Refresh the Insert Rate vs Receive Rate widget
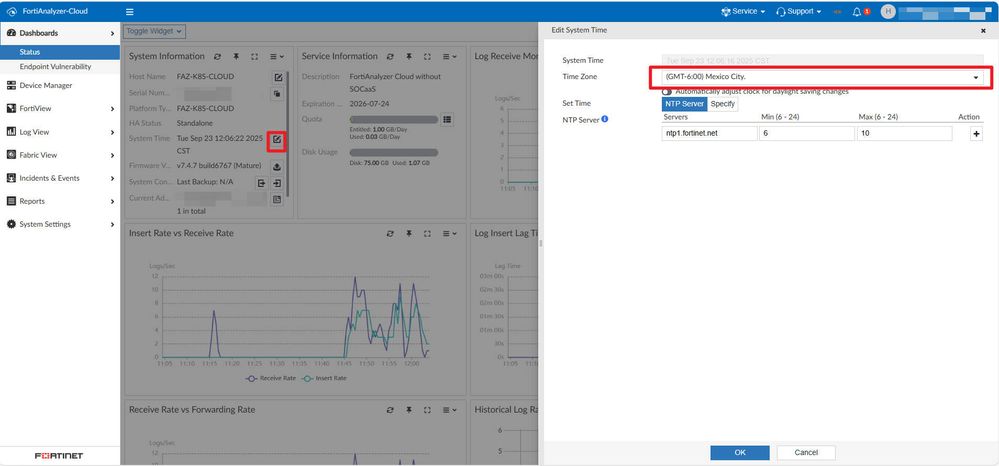Screen dimensions: 999x466 click(391, 233)
